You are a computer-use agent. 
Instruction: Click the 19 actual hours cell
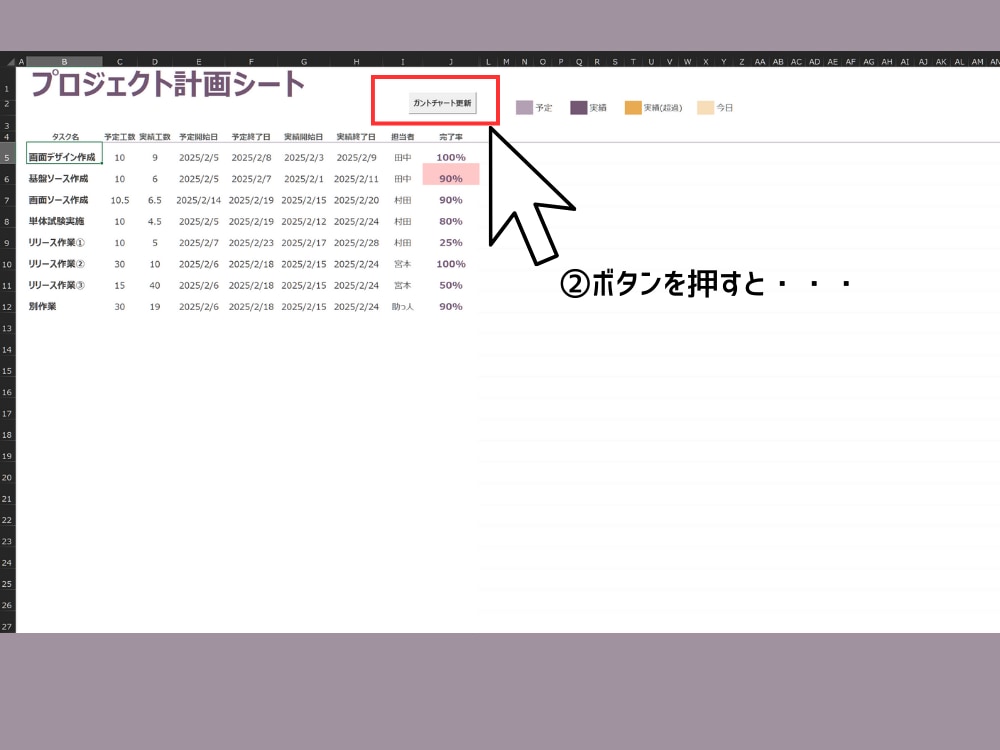tap(154, 307)
